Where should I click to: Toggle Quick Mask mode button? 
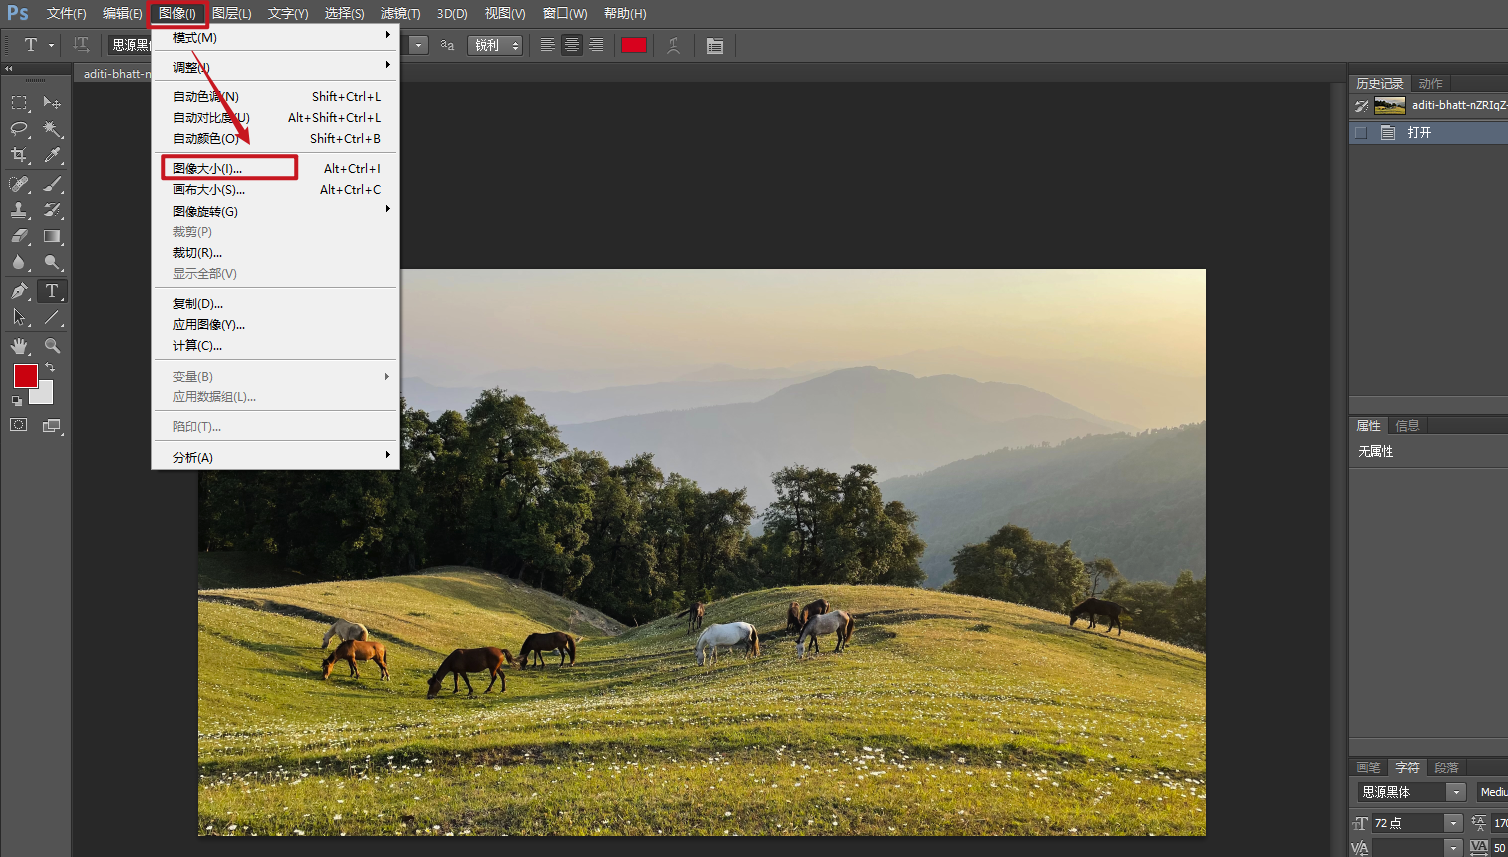(19, 425)
